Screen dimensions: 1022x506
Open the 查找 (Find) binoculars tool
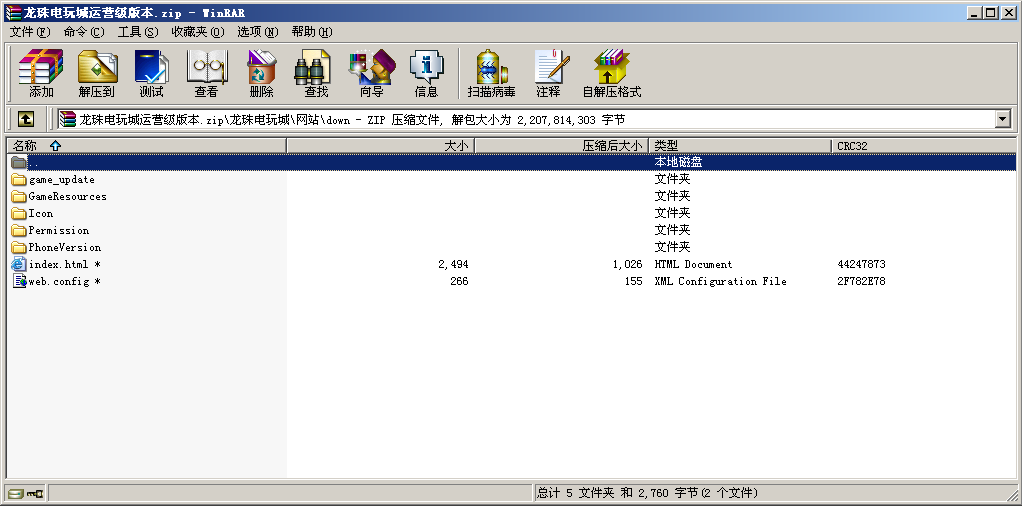pos(316,74)
